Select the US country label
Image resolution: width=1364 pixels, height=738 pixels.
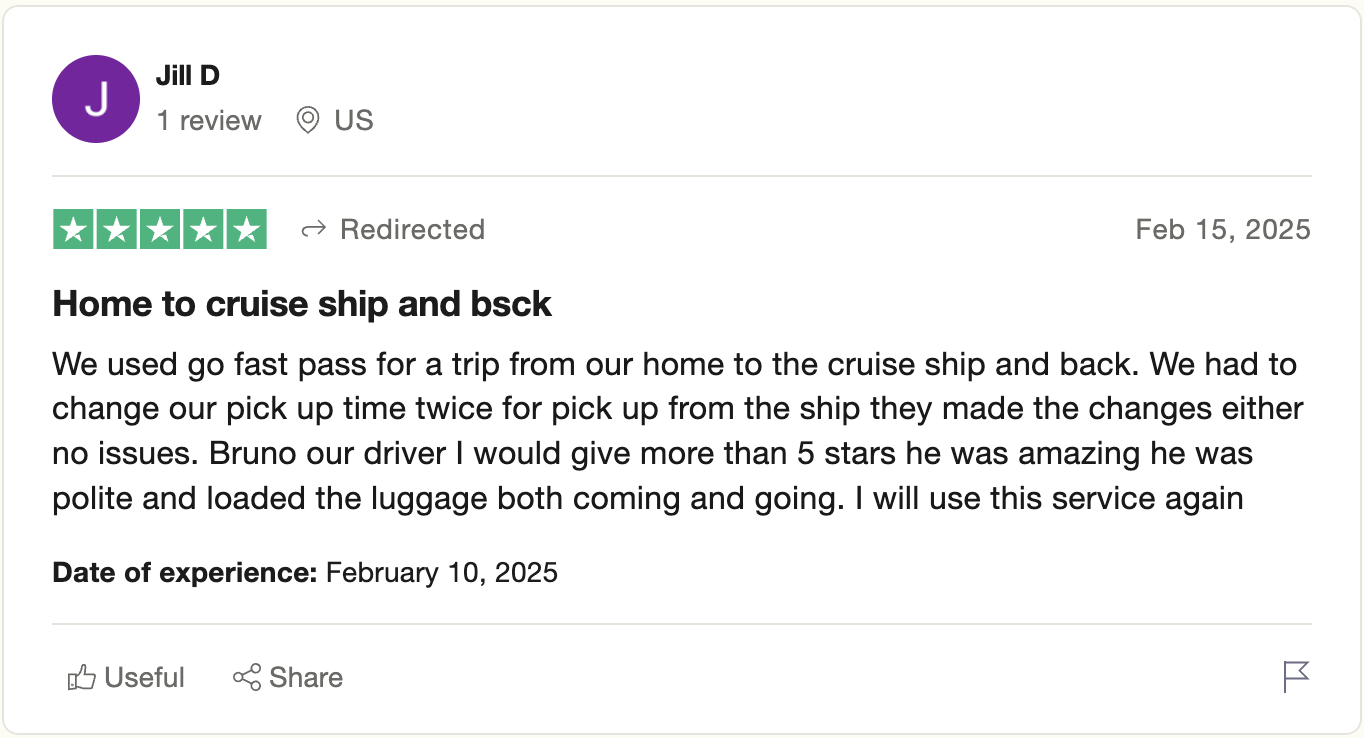tap(354, 121)
